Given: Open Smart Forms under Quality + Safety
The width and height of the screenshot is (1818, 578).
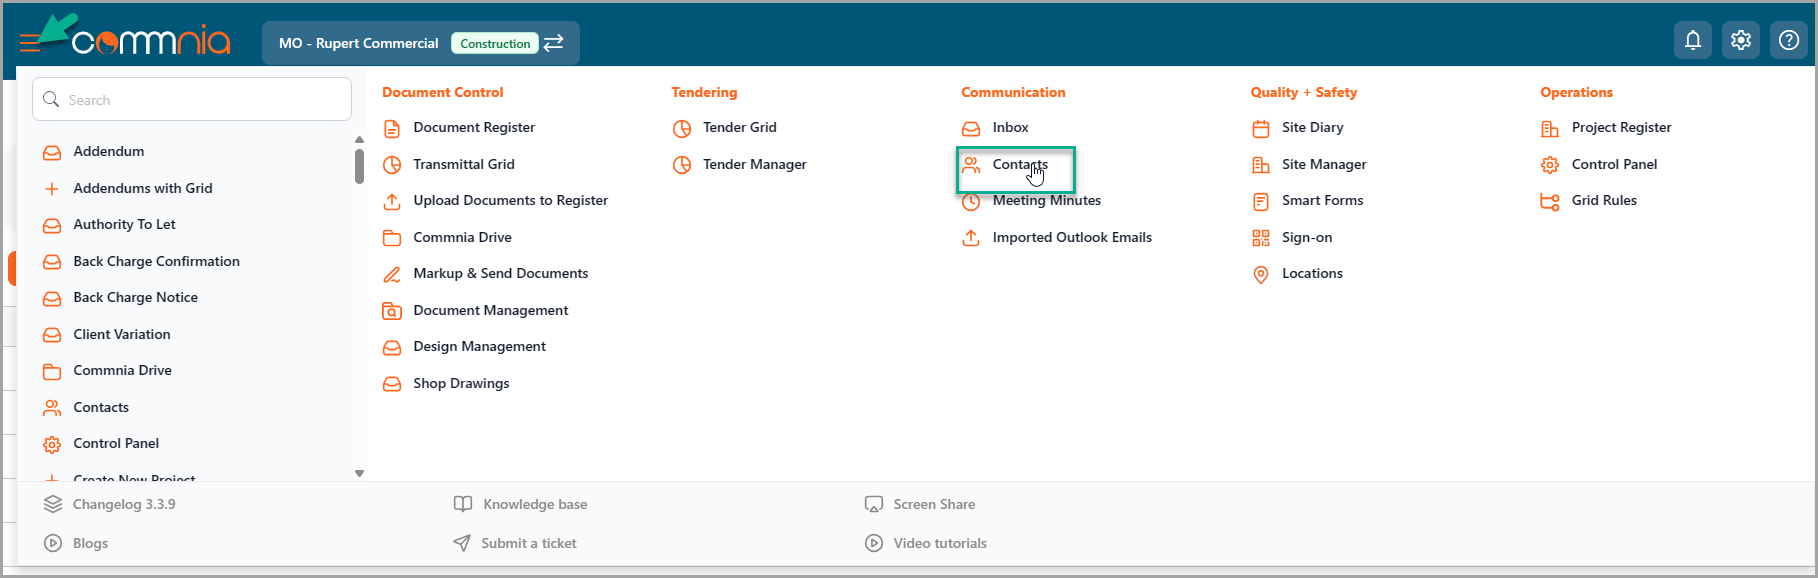Looking at the screenshot, I should tap(1322, 201).
